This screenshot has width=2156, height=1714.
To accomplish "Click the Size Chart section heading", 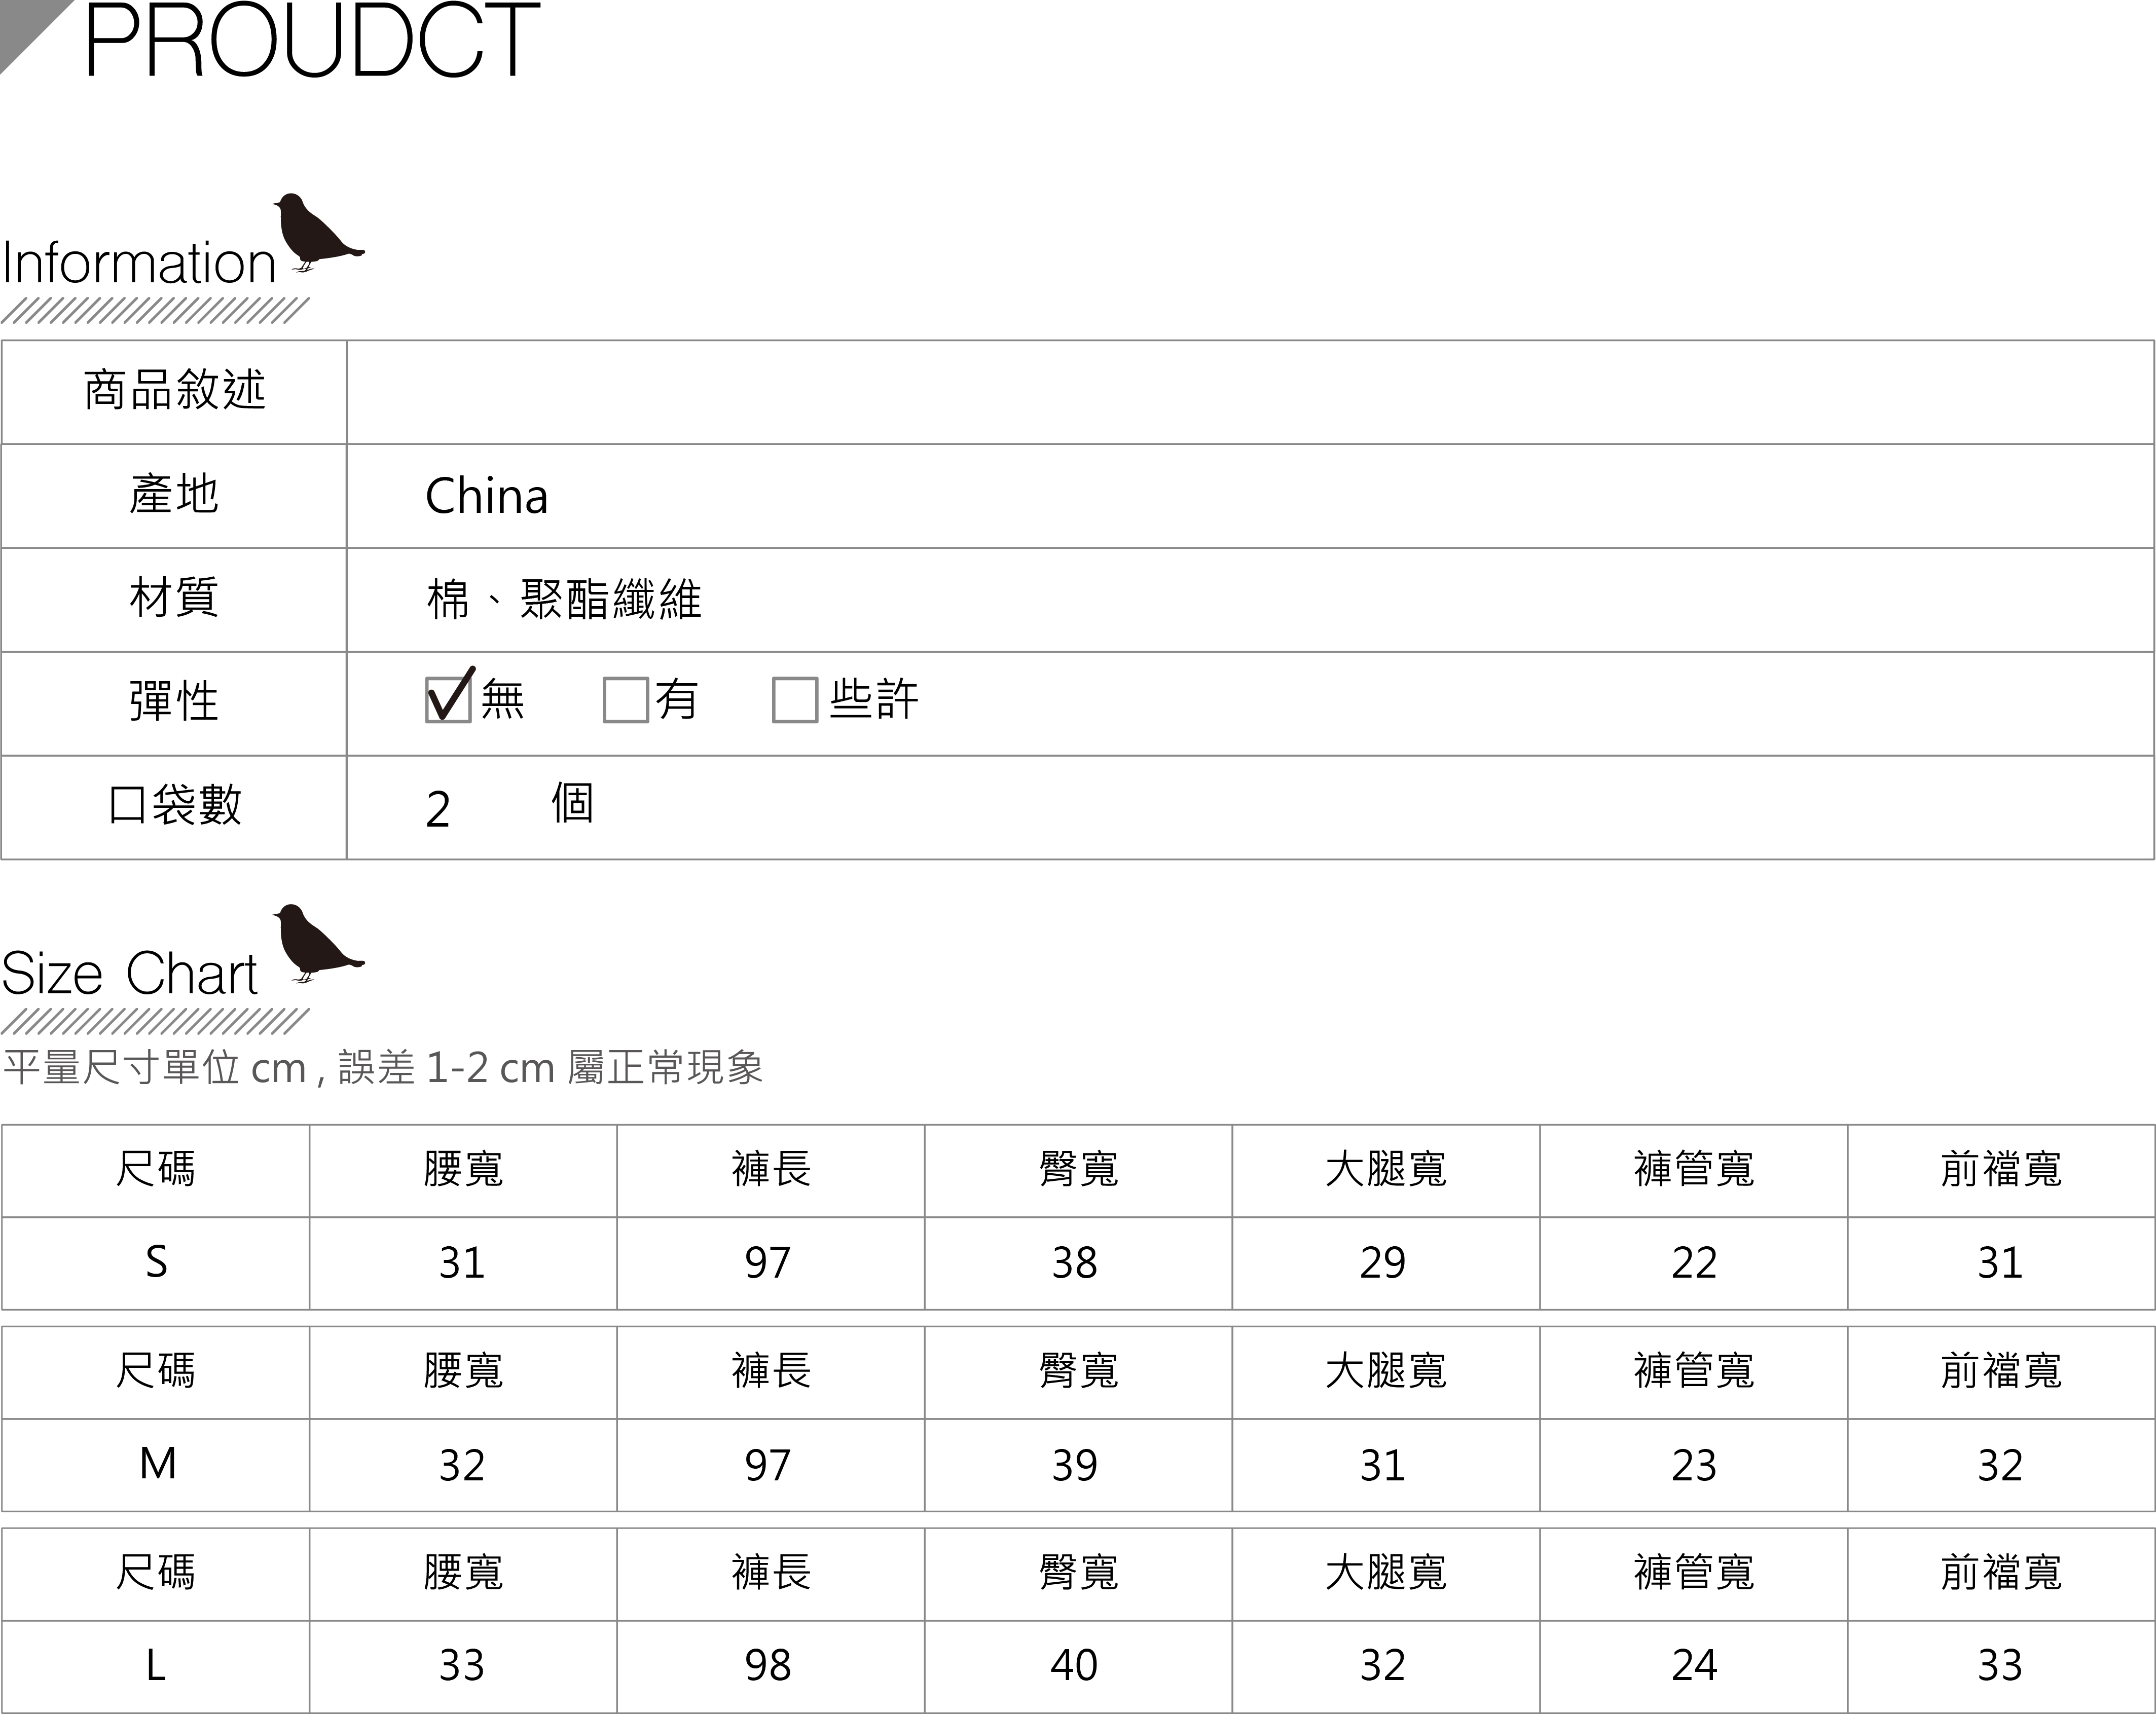I will tap(130, 974).
